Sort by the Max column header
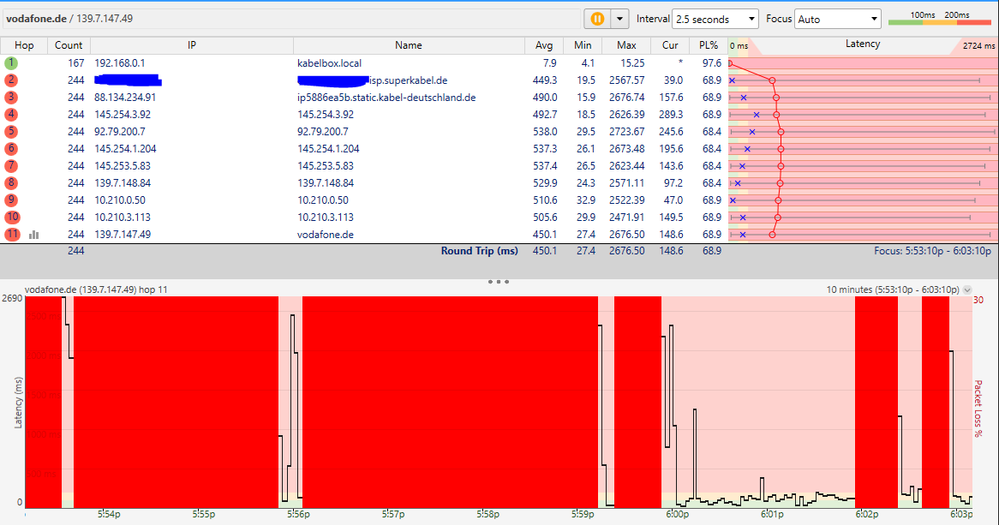The image size is (999, 525). click(x=626, y=45)
